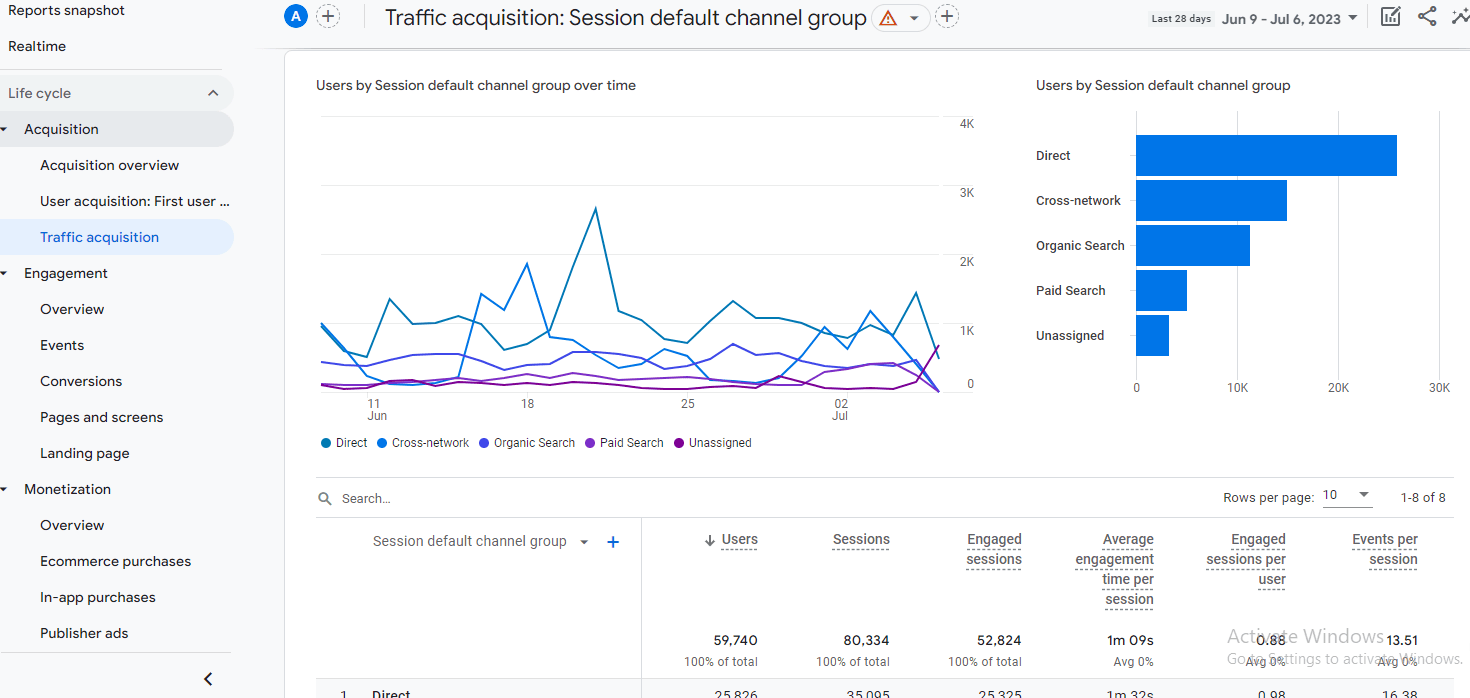Click inside the table Search field
Image resolution: width=1470 pixels, height=698 pixels.
400,498
